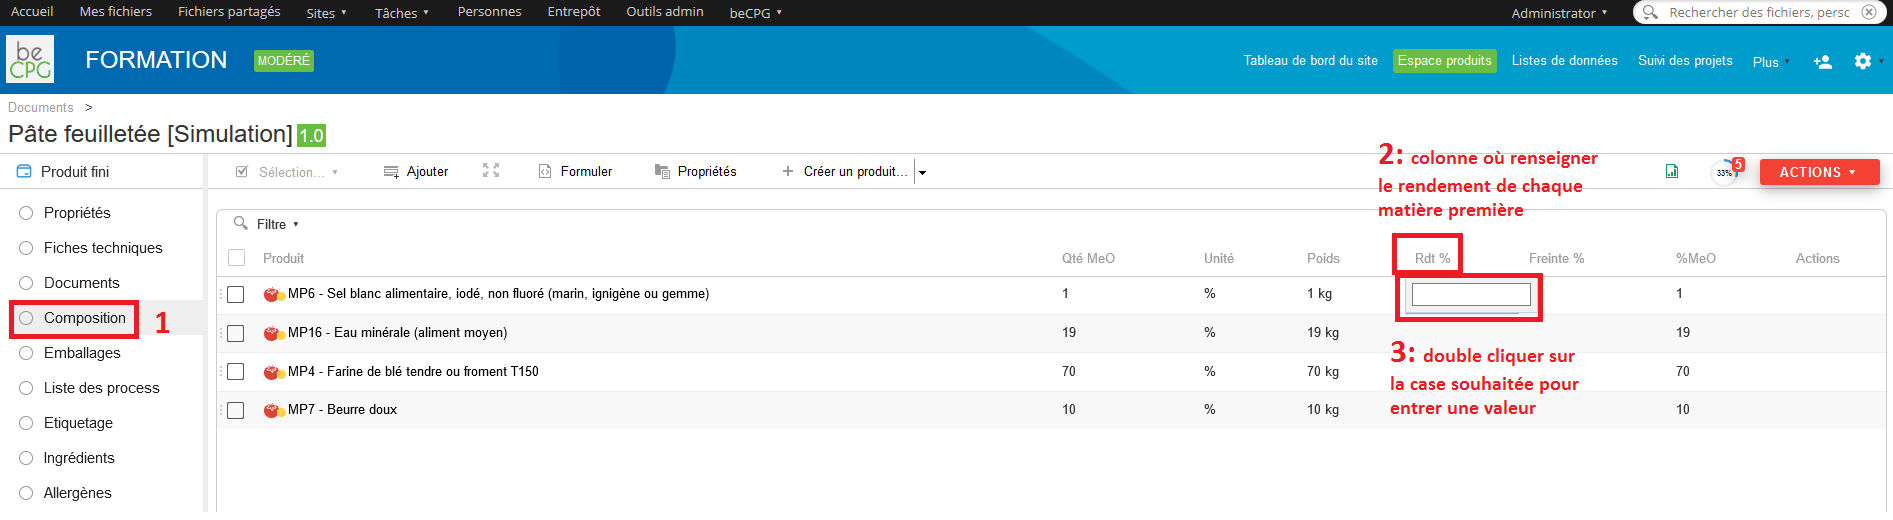The image size is (1893, 520).
Task: Open the invite user icon
Action: (x=1823, y=62)
